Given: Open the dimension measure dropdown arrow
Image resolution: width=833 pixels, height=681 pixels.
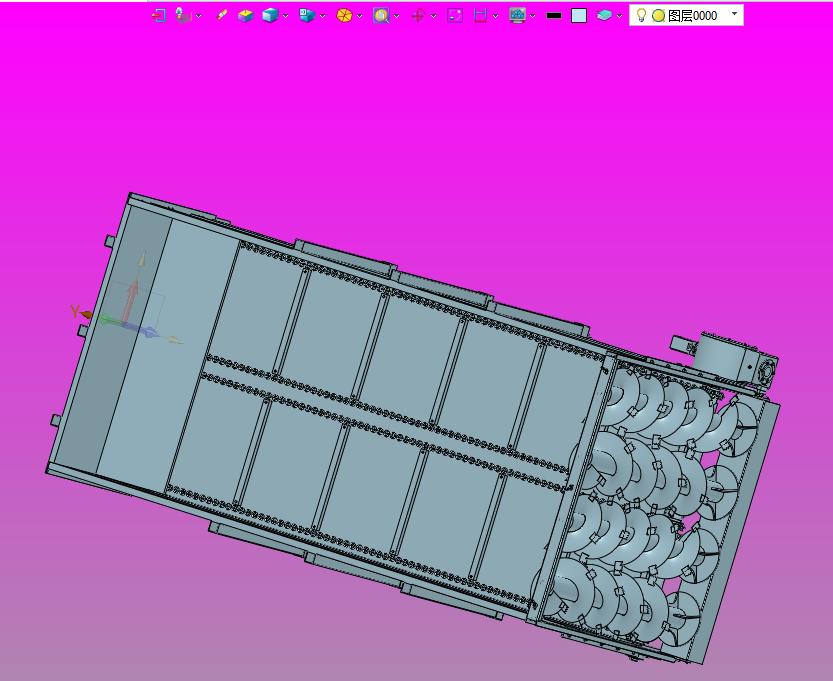Looking at the screenshot, I should click(x=495, y=16).
